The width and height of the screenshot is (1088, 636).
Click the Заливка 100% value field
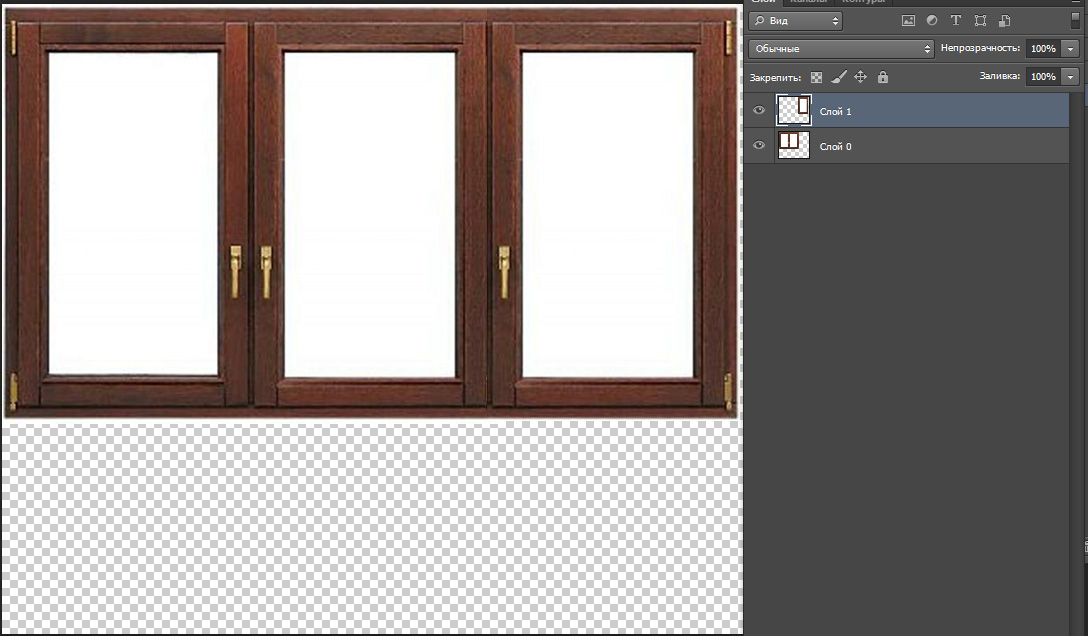[1044, 76]
